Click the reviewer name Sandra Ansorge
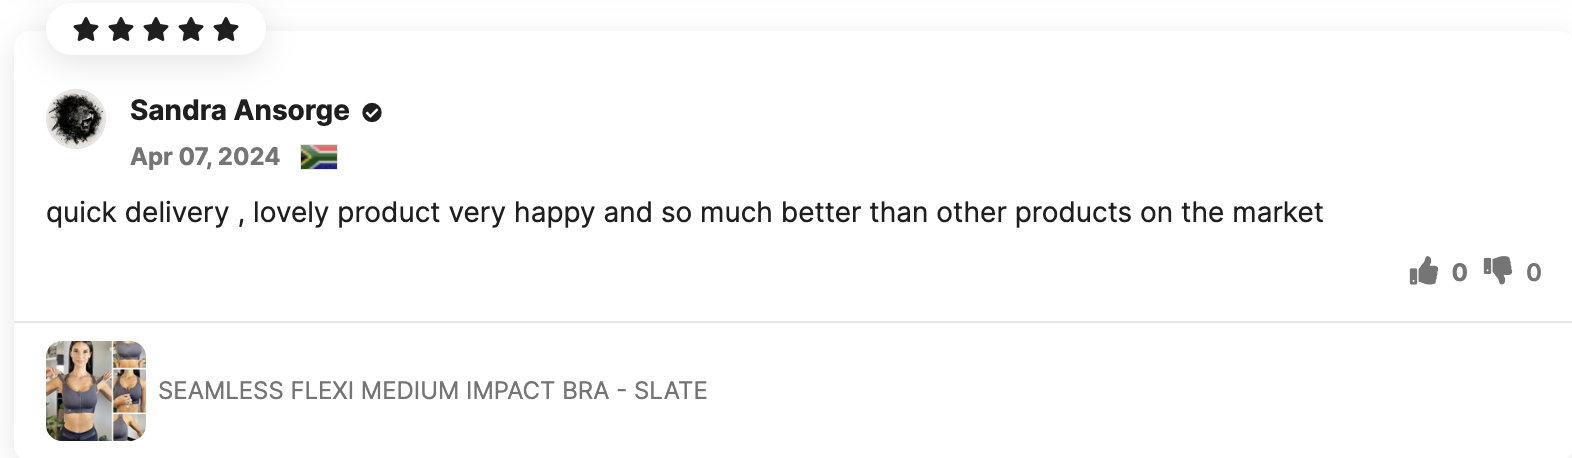 pyautogui.click(x=240, y=111)
